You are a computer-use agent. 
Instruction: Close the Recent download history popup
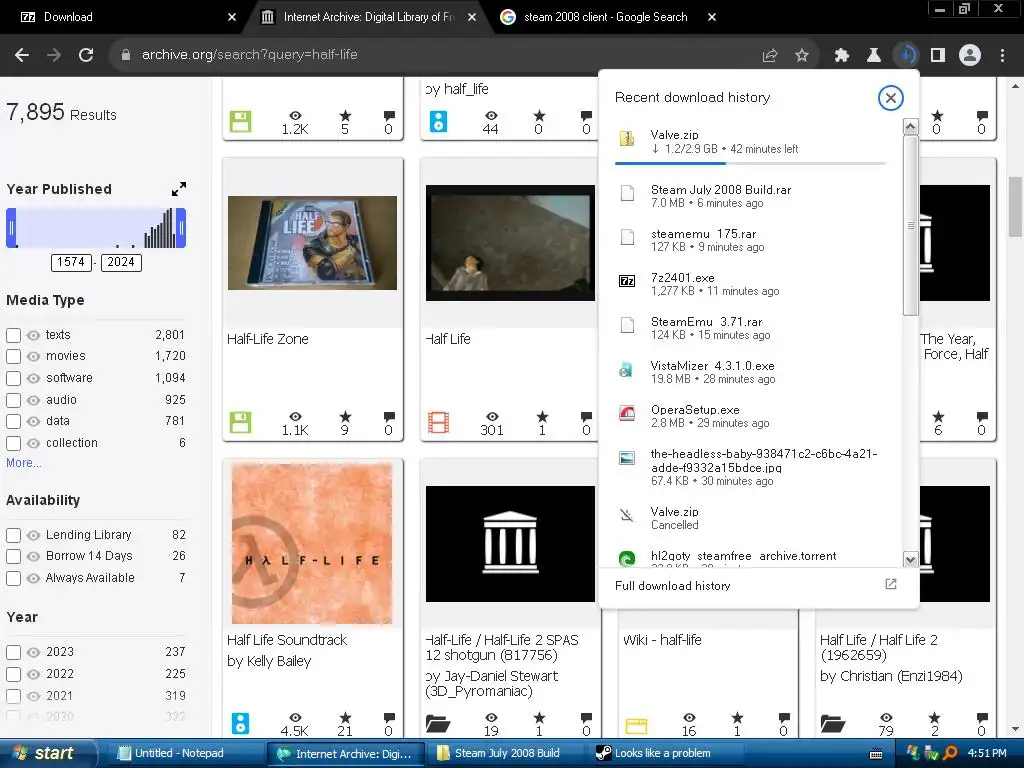click(x=891, y=98)
